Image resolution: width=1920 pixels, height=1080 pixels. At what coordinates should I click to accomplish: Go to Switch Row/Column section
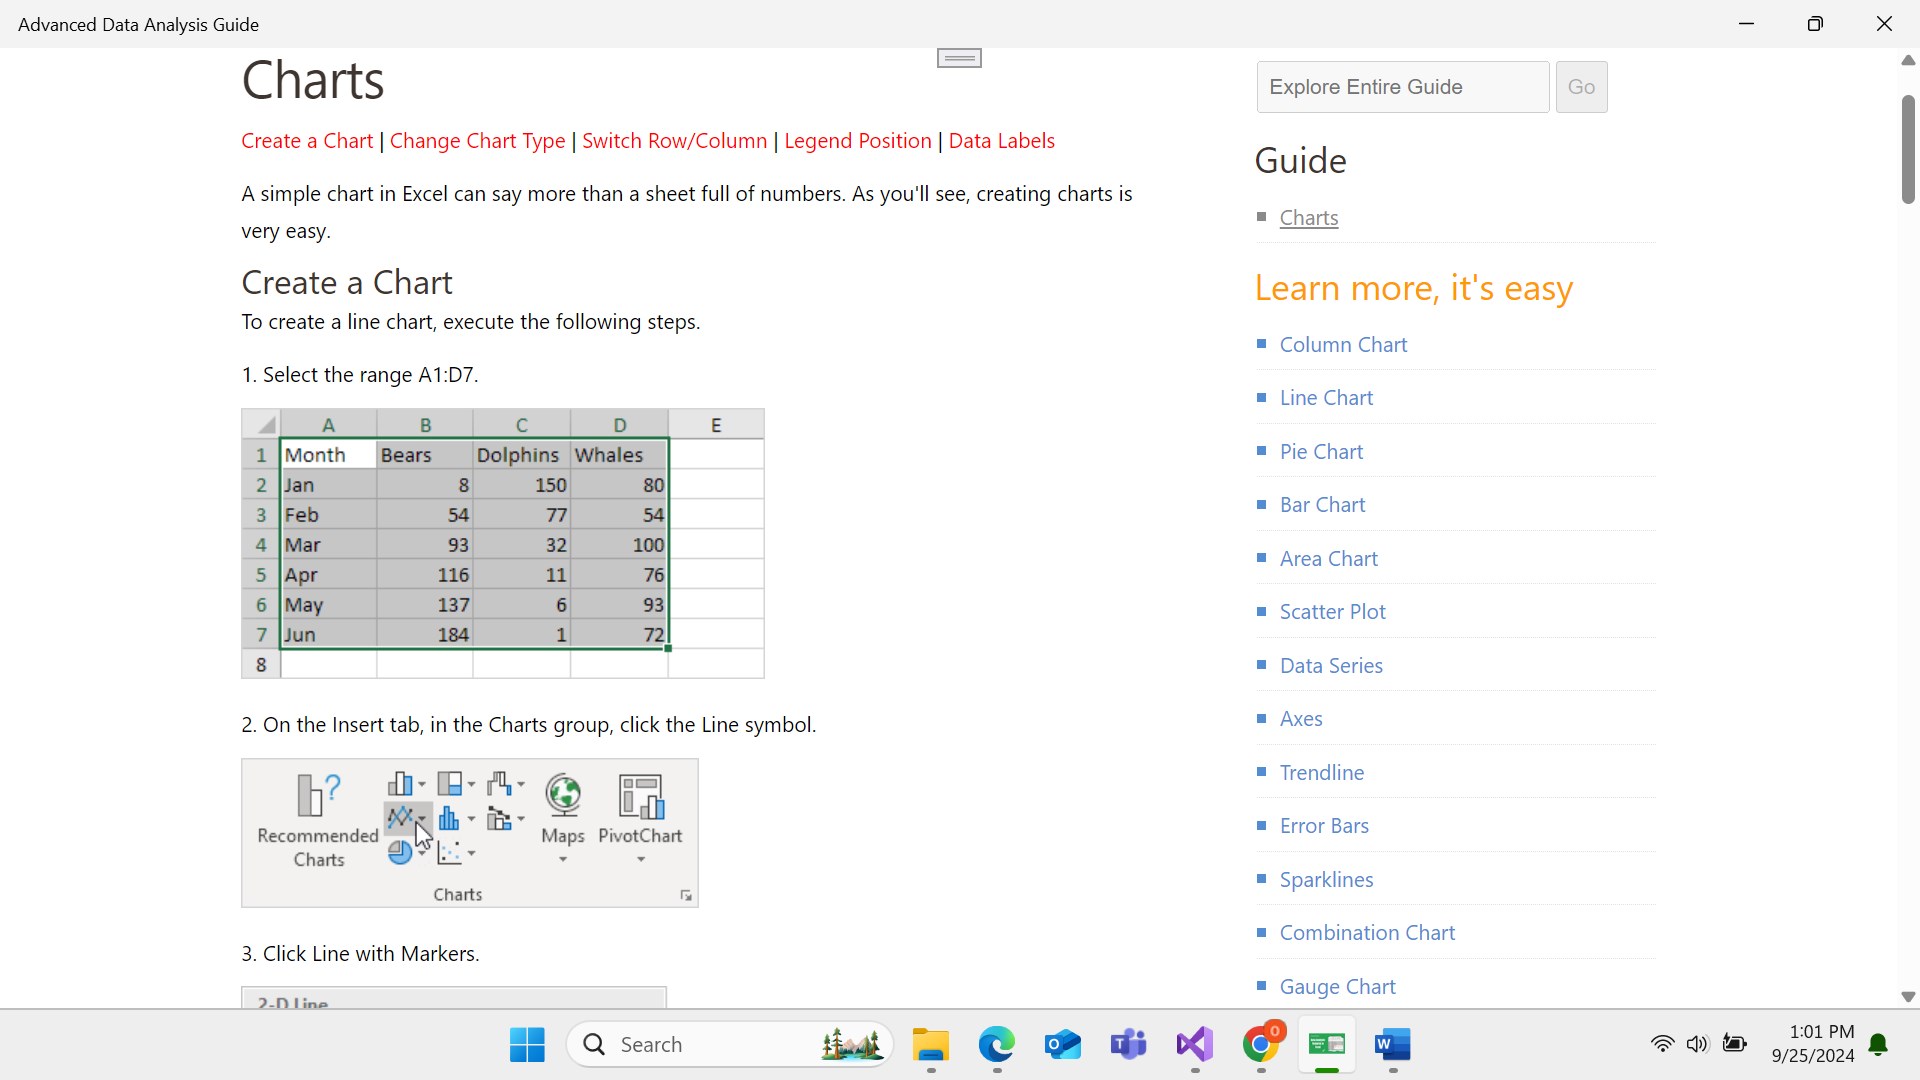pos(674,141)
